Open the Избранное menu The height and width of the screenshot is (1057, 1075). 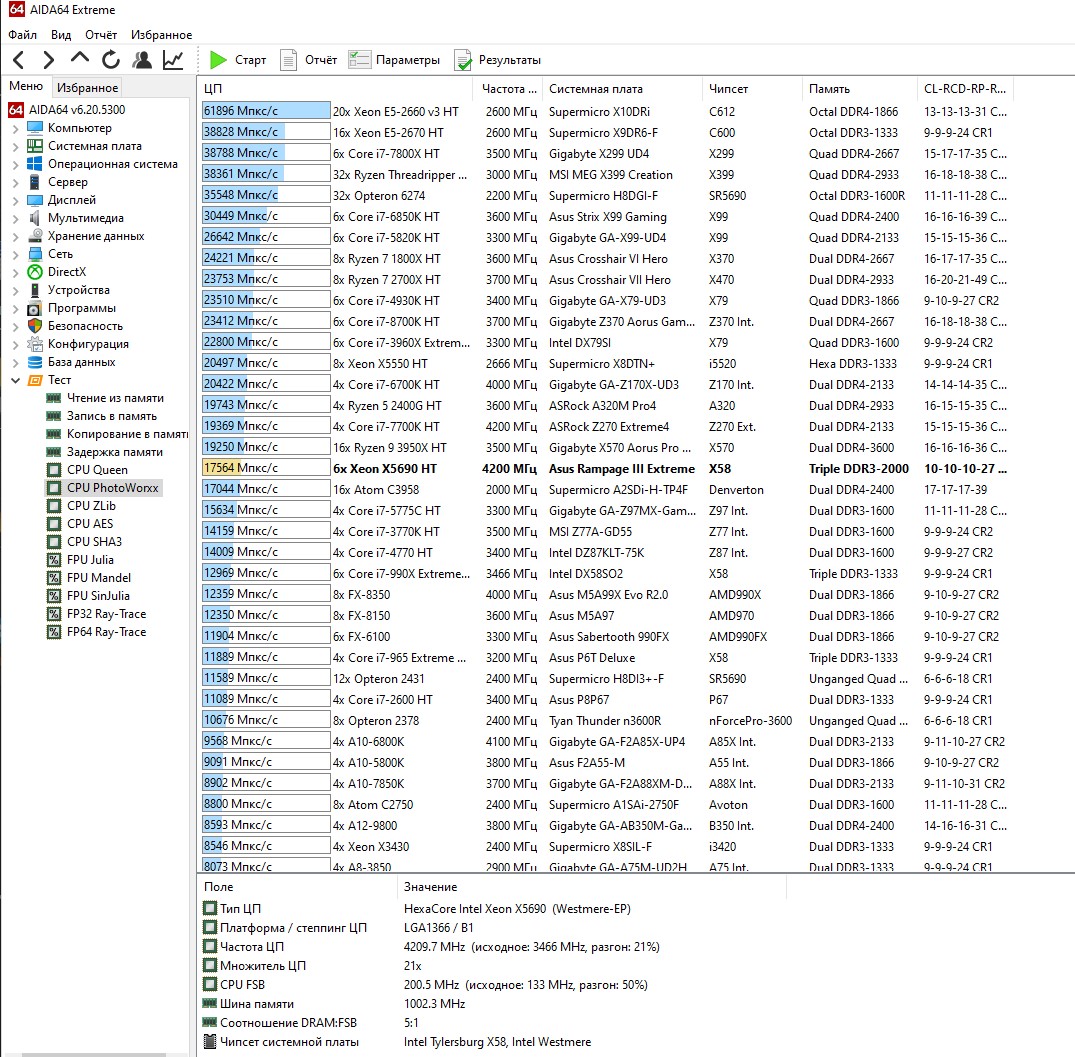161,35
